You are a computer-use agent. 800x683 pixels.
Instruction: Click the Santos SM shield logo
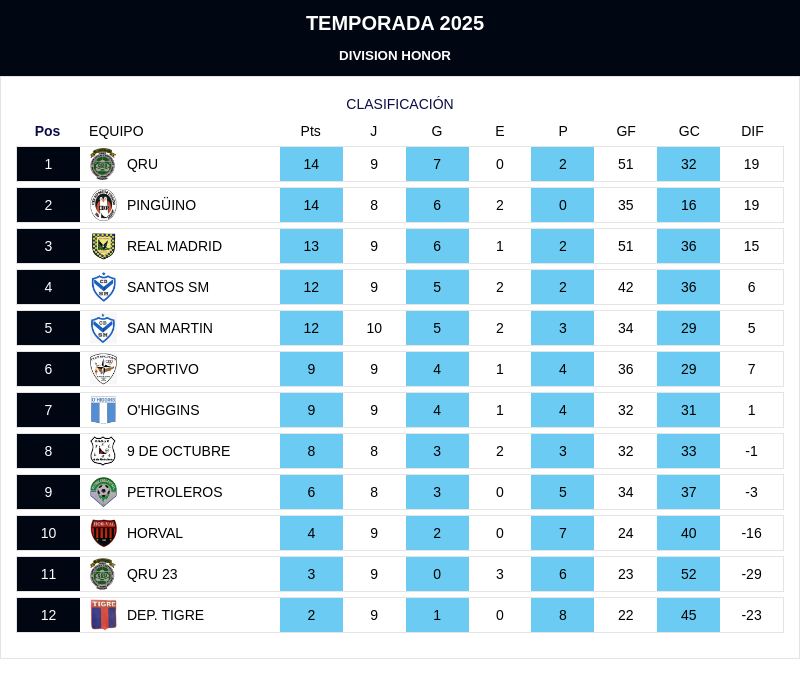(x=103, y=287)
